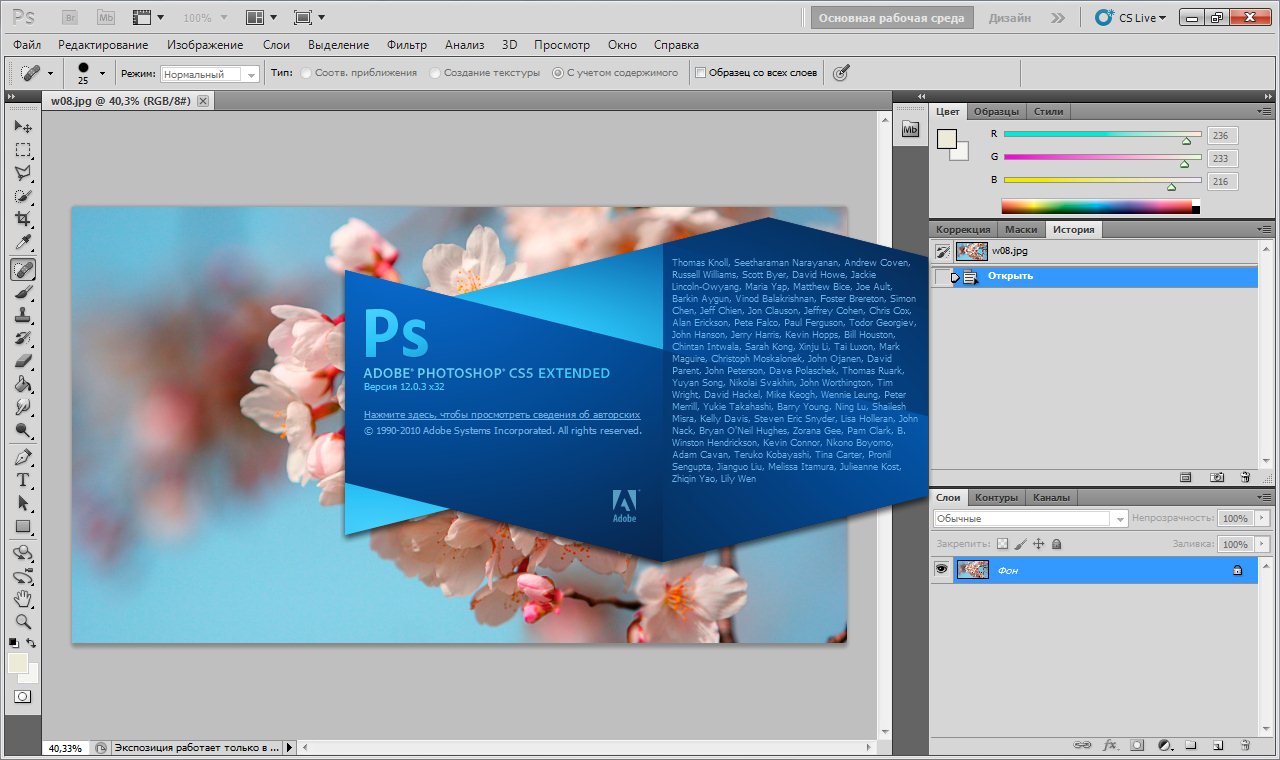Choose 'Создание текстуры' type option
The image size is (1280, 760).
(435, 73)
